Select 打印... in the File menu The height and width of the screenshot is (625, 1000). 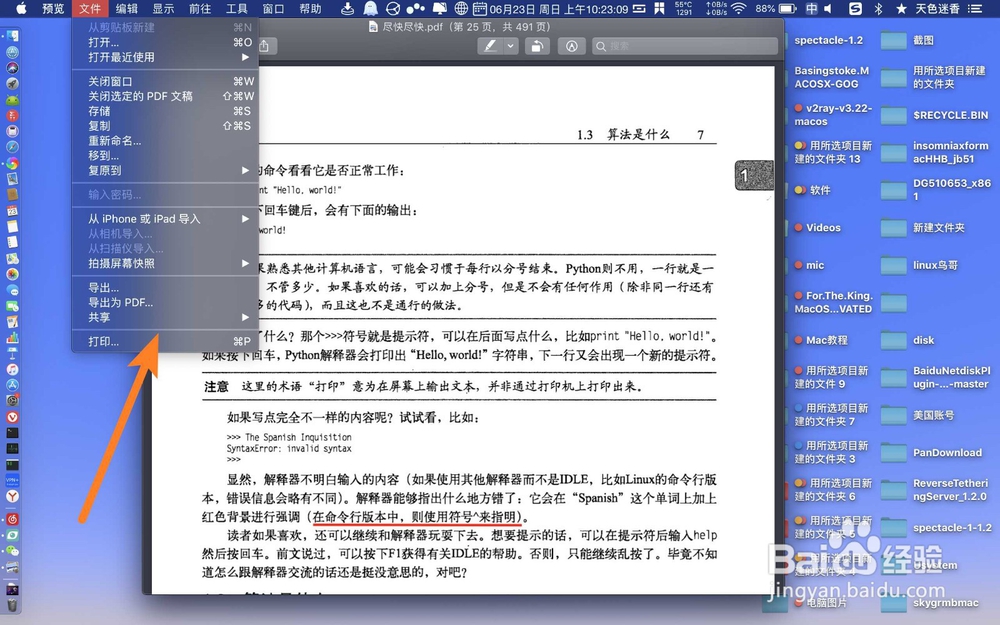point(165,341)
